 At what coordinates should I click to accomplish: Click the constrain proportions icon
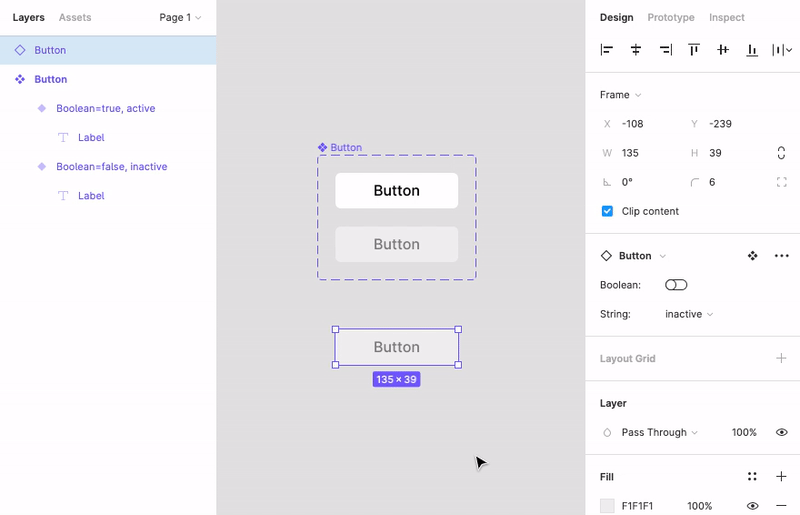click(781, 153)
